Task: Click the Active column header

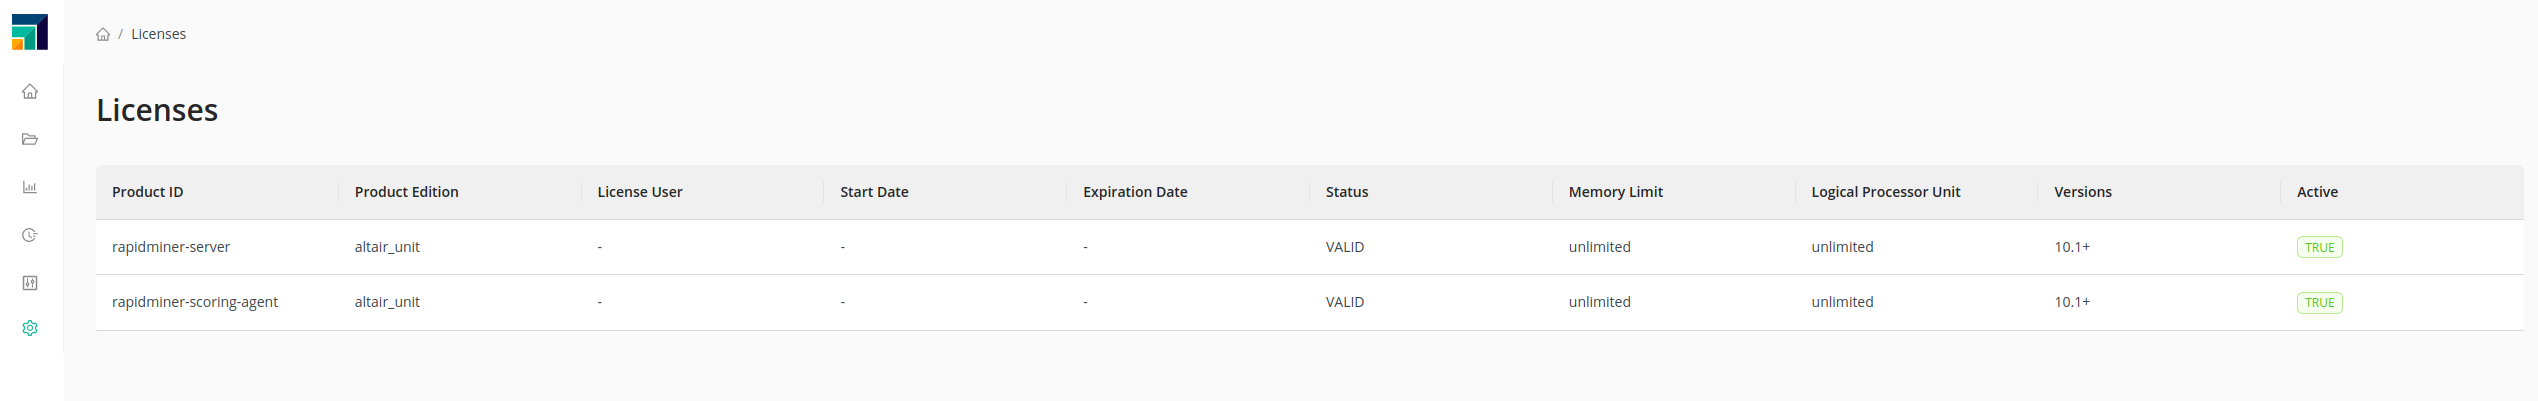Action: pyautogui.click(x=2316, y=192)
